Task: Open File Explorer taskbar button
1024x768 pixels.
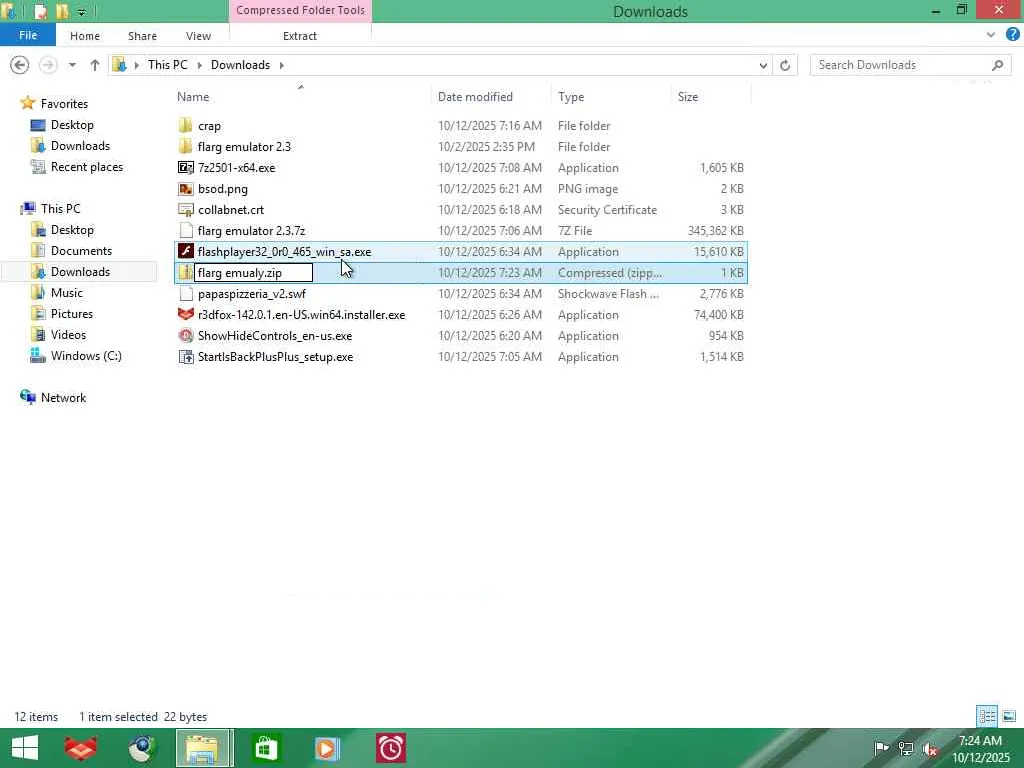Action: (202, 748)
